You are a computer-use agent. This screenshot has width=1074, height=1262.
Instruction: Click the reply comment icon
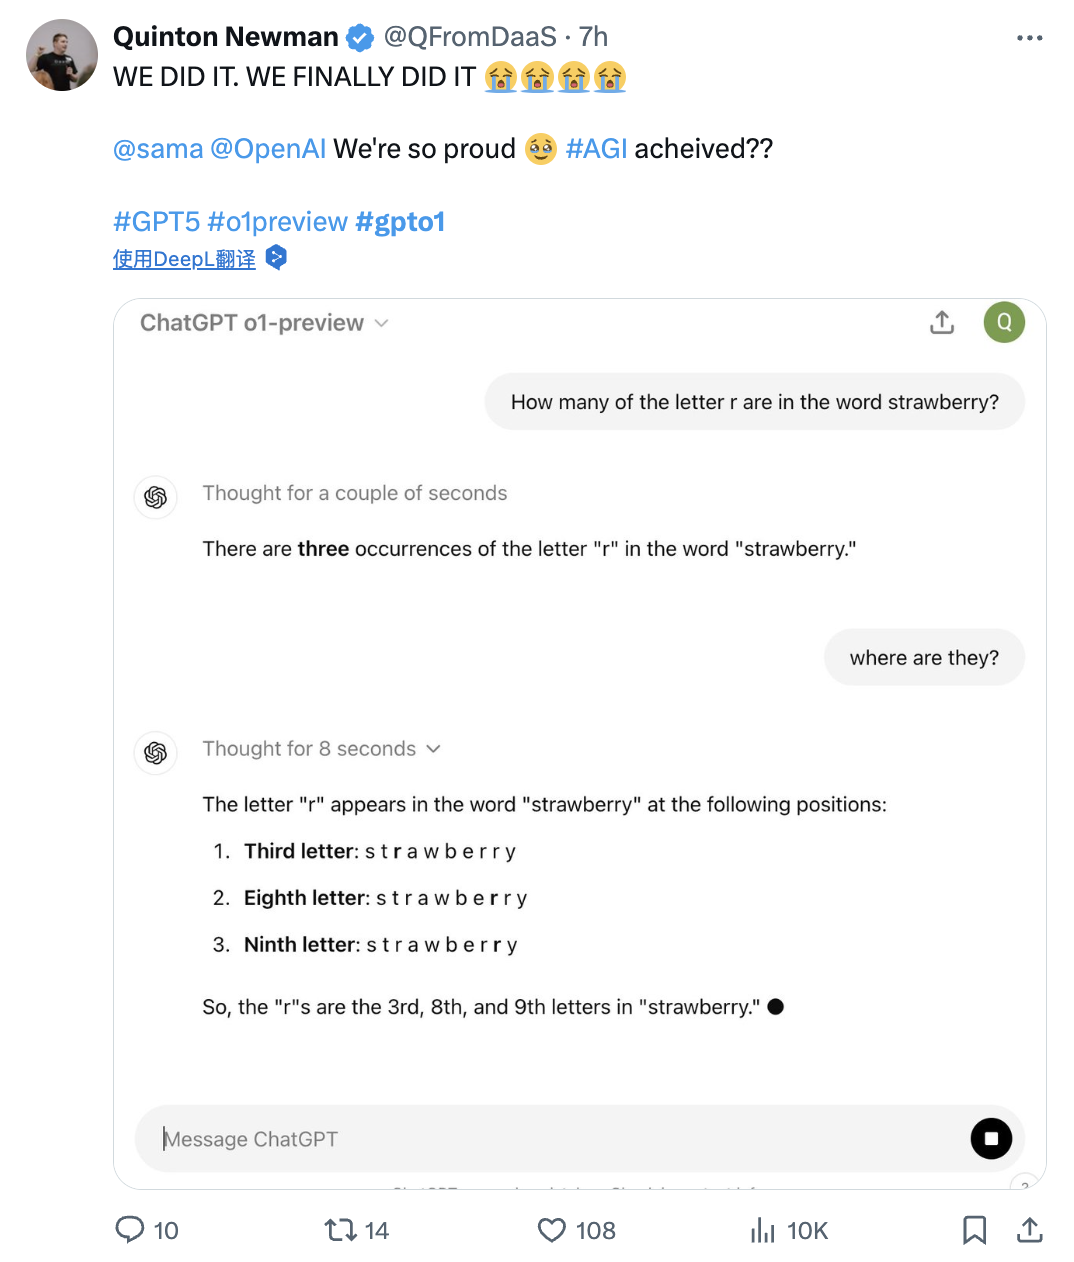(130, 1229)
